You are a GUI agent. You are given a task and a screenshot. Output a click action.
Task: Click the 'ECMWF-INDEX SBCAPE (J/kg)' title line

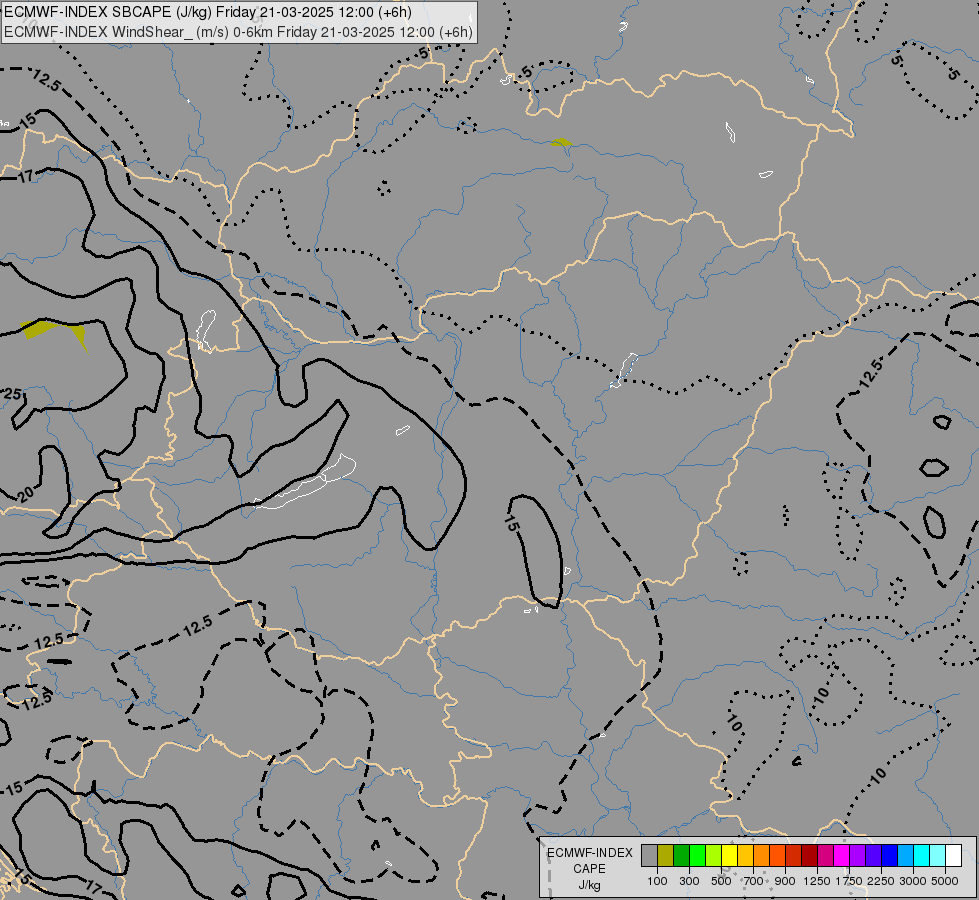click(x=207, y=12)
